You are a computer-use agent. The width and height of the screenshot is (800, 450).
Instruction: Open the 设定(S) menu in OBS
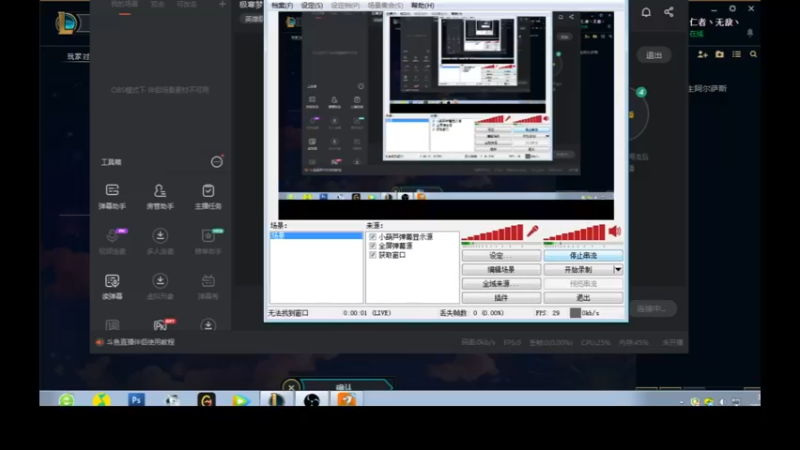312,5
